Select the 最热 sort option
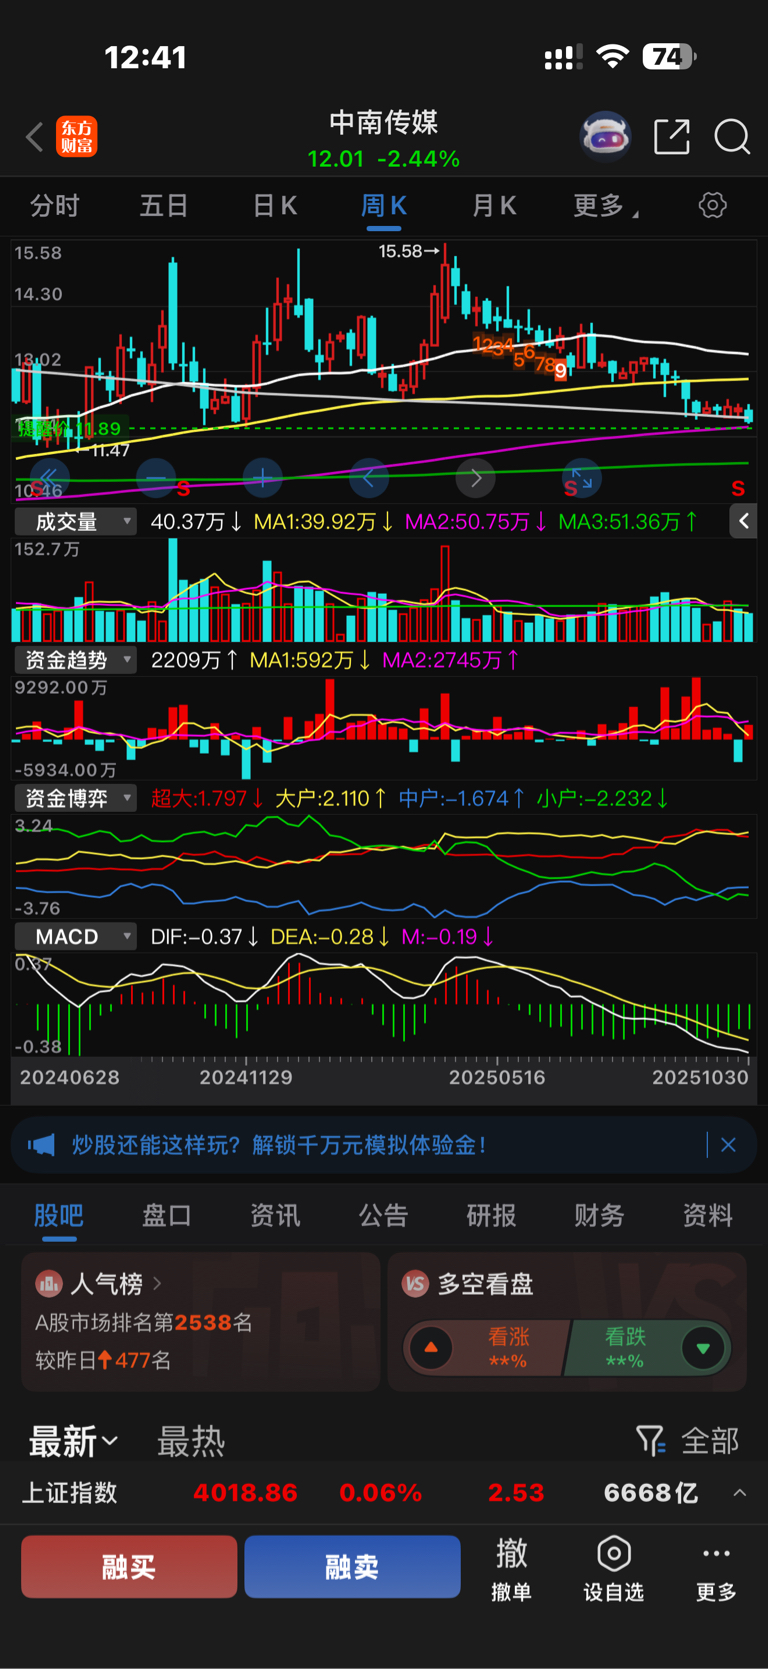Screen dimensions: 768x1669 coord(191,1441)
